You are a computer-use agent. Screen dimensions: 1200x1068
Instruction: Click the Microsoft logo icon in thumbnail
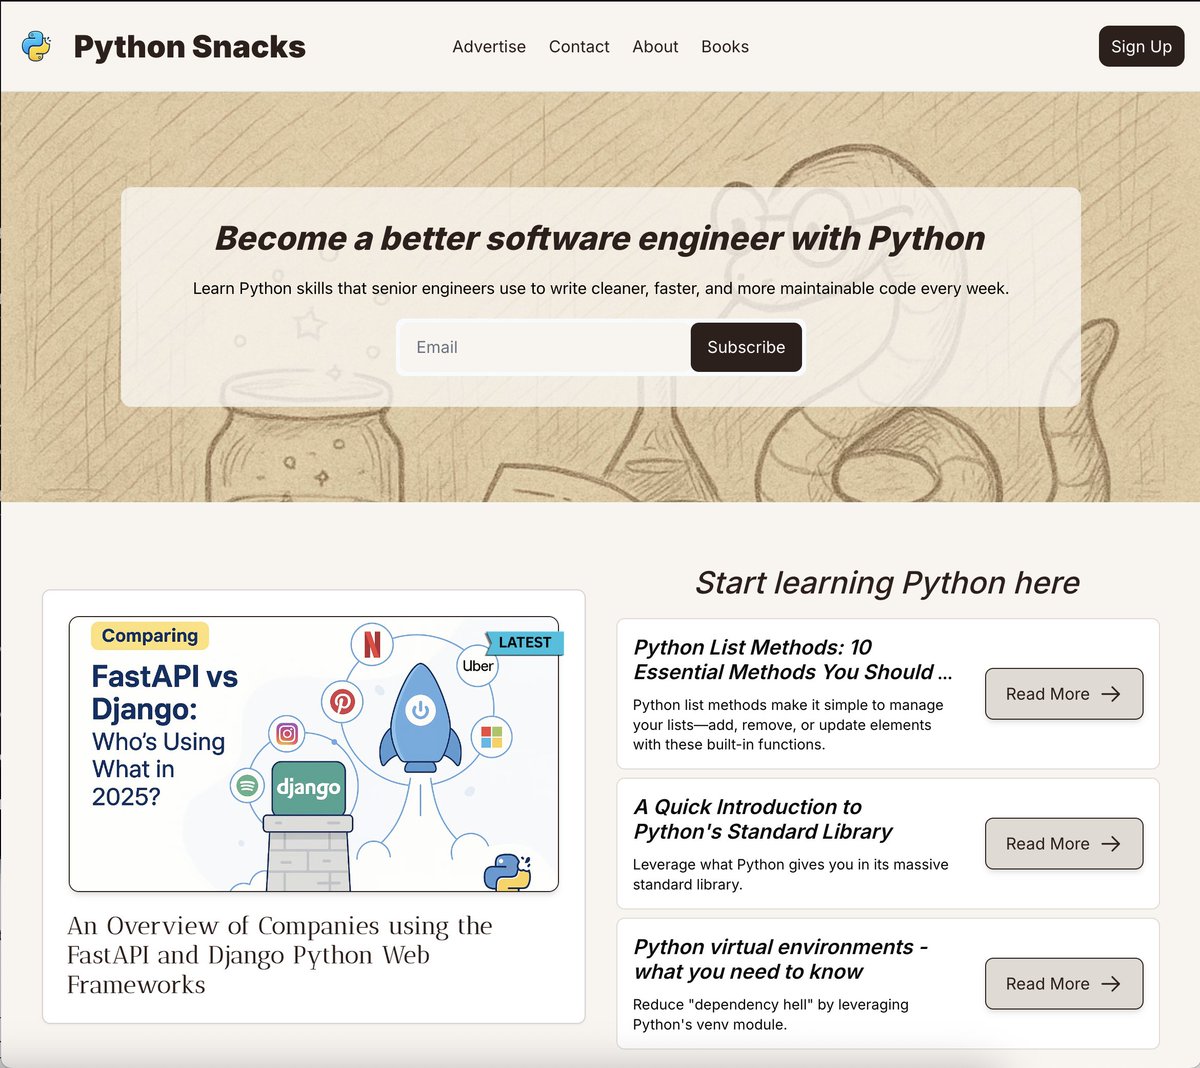click(x=491, y=737)
